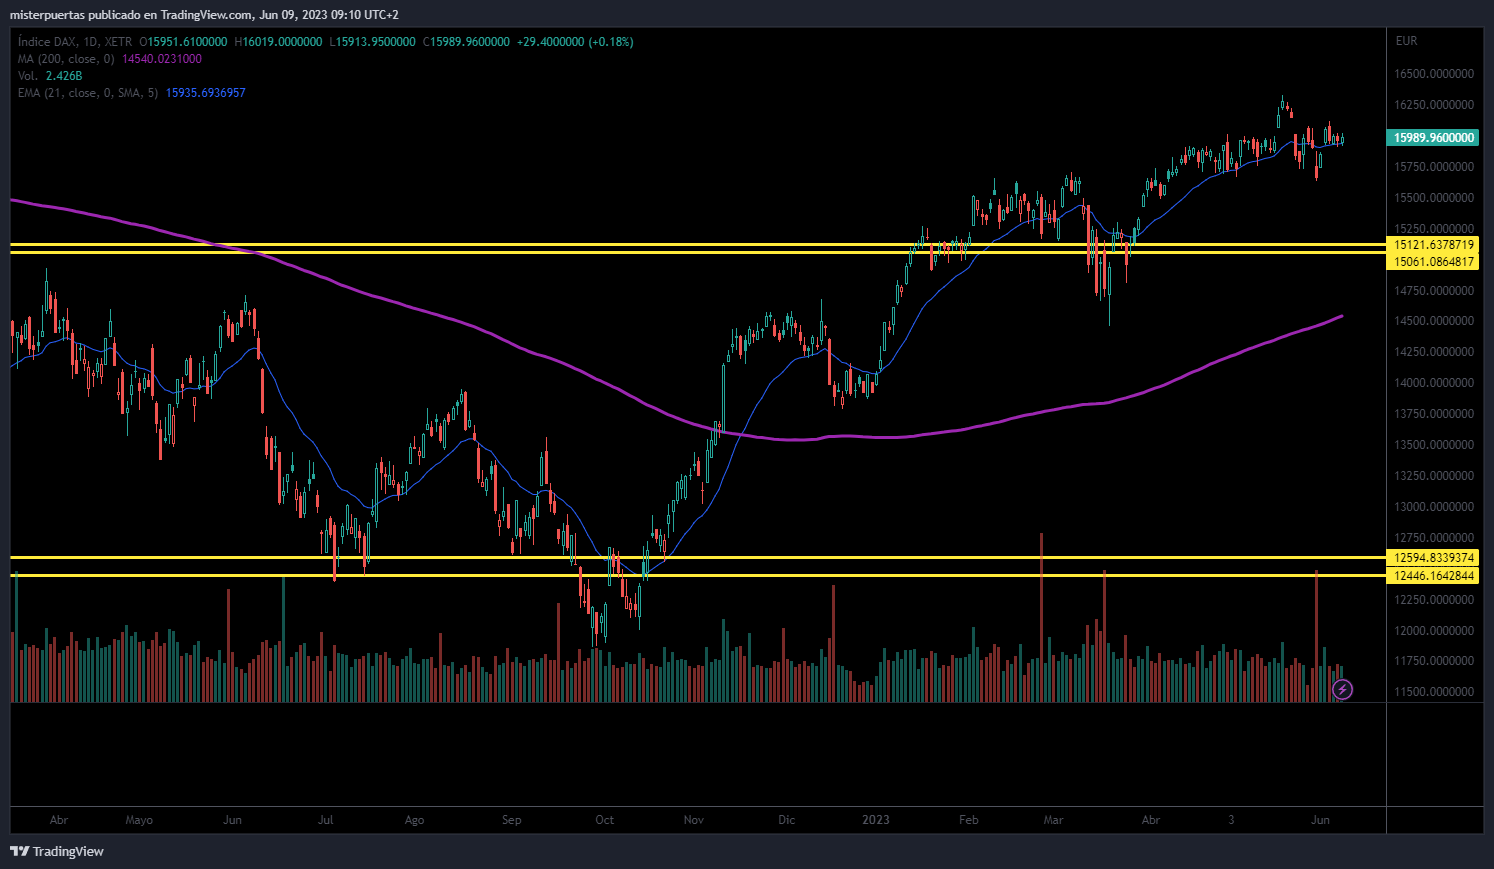The width and height of the screenshot is (1494, 869).
Task: Select the EMA (21, close, 0, SMA, 5) label
Action: pyautogui.click(x=88, y=93)
